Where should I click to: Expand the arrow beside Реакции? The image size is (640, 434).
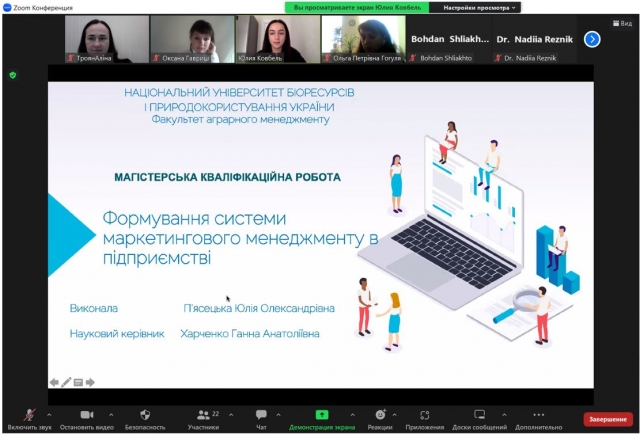pyautogui.click(x=395, y=415)
